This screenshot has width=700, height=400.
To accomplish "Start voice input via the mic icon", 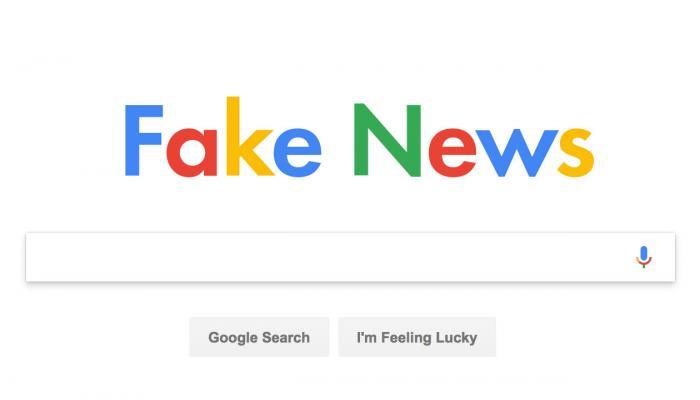I will click(x=643, y=257).
